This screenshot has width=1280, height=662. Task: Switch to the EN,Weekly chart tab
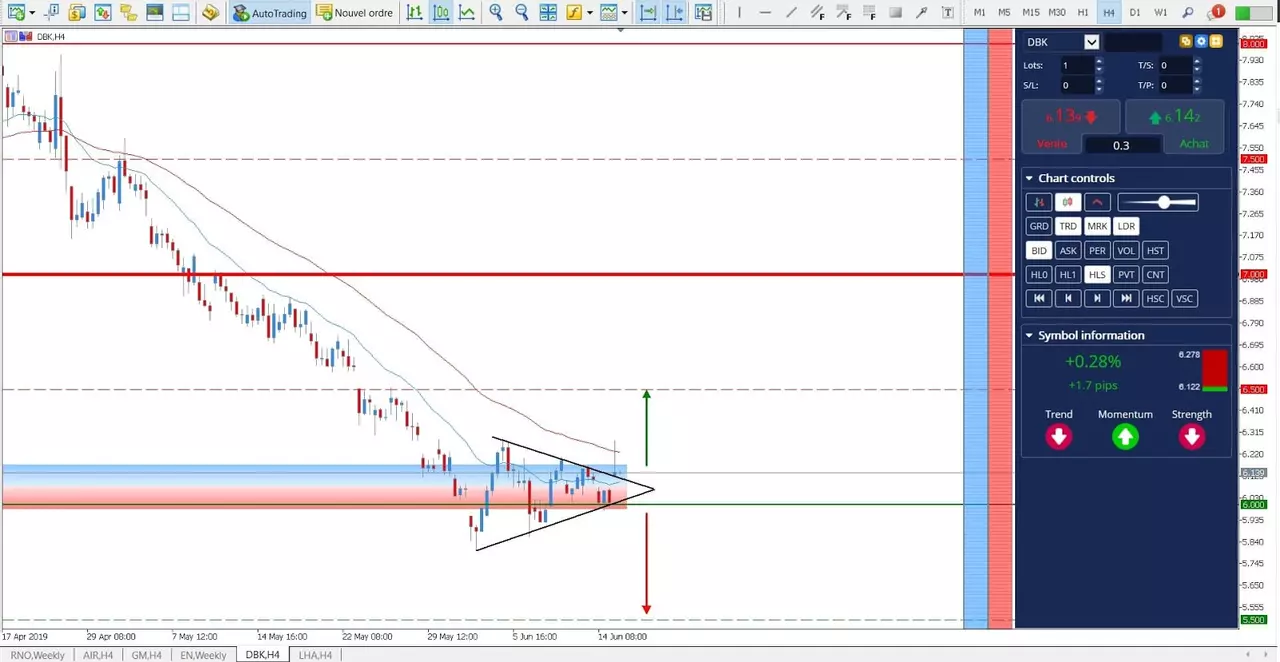click(x=203, y=655)
